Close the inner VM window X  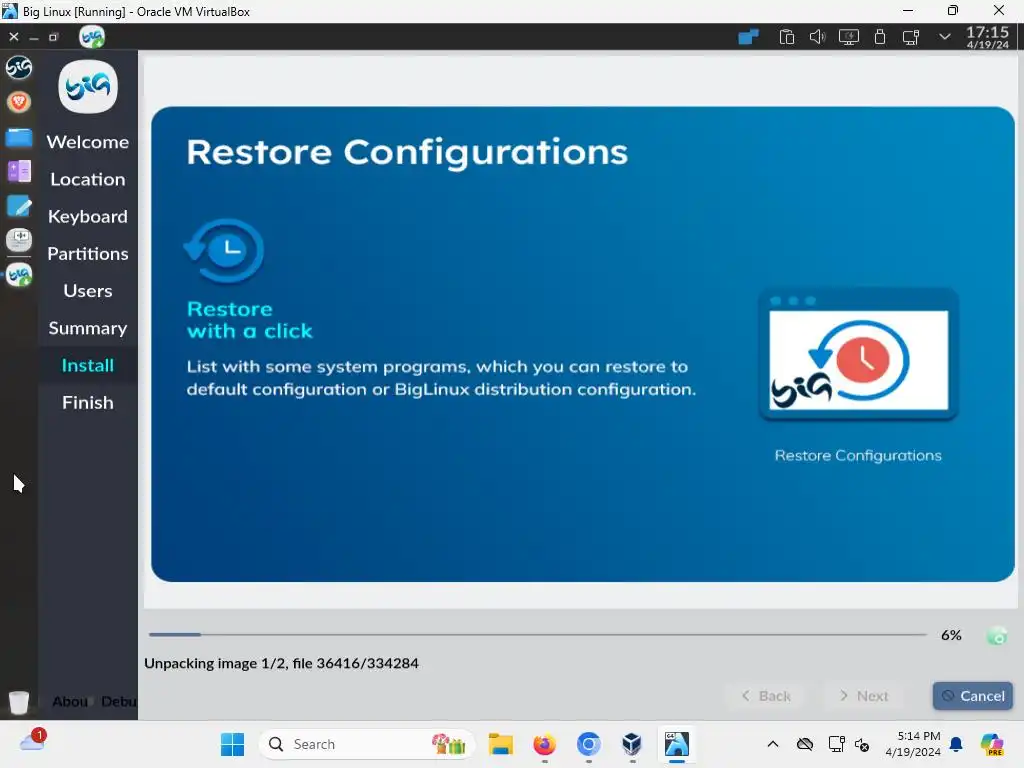pyautogui.click(x=14, y=37)
